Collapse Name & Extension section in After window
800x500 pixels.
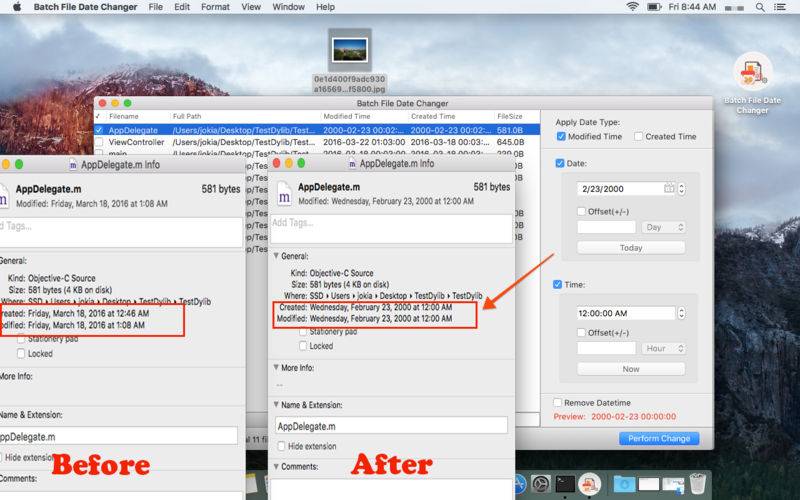[x=276, y=405]
